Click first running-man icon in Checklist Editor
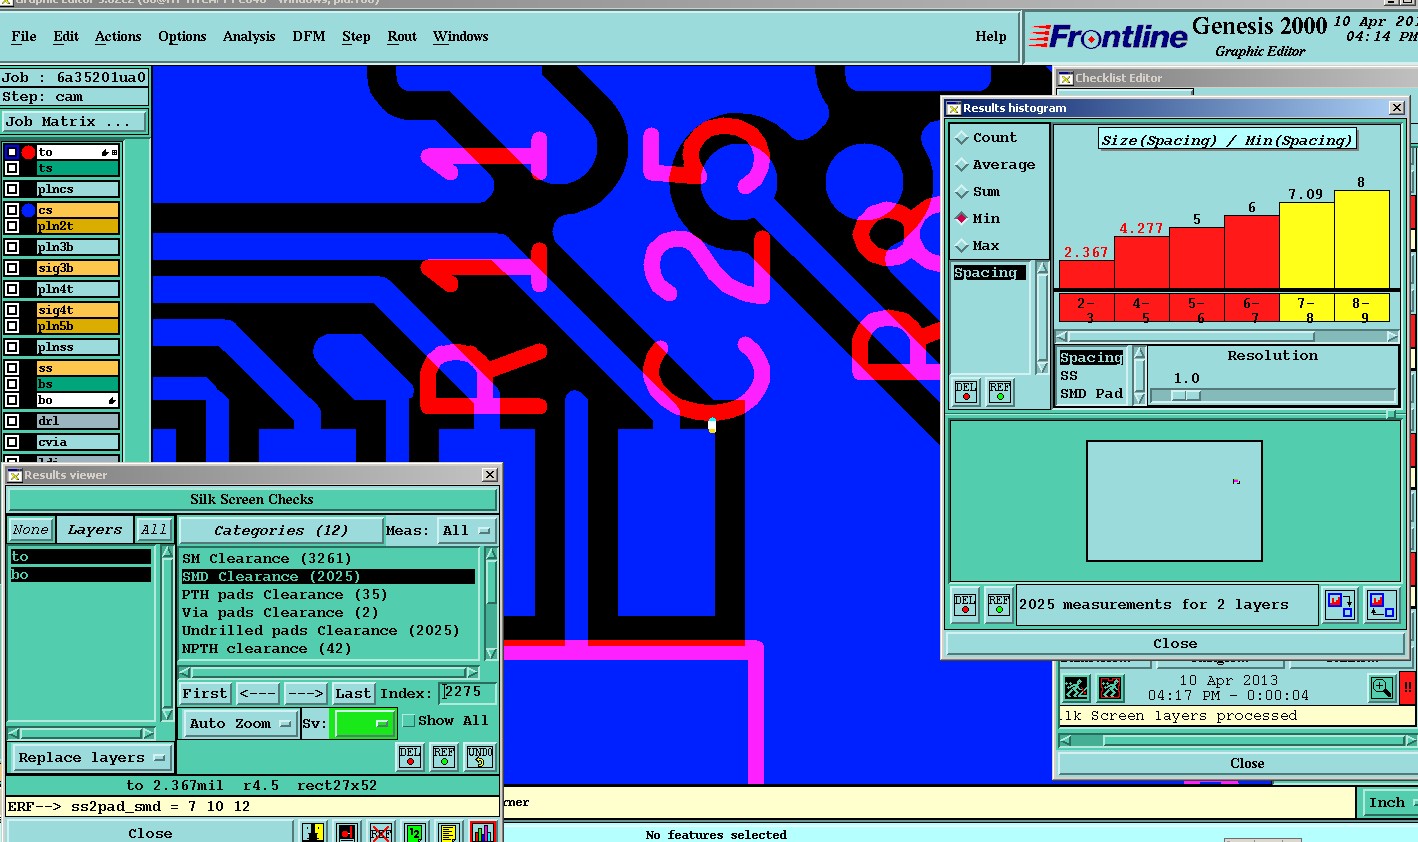 [1076, 688]
